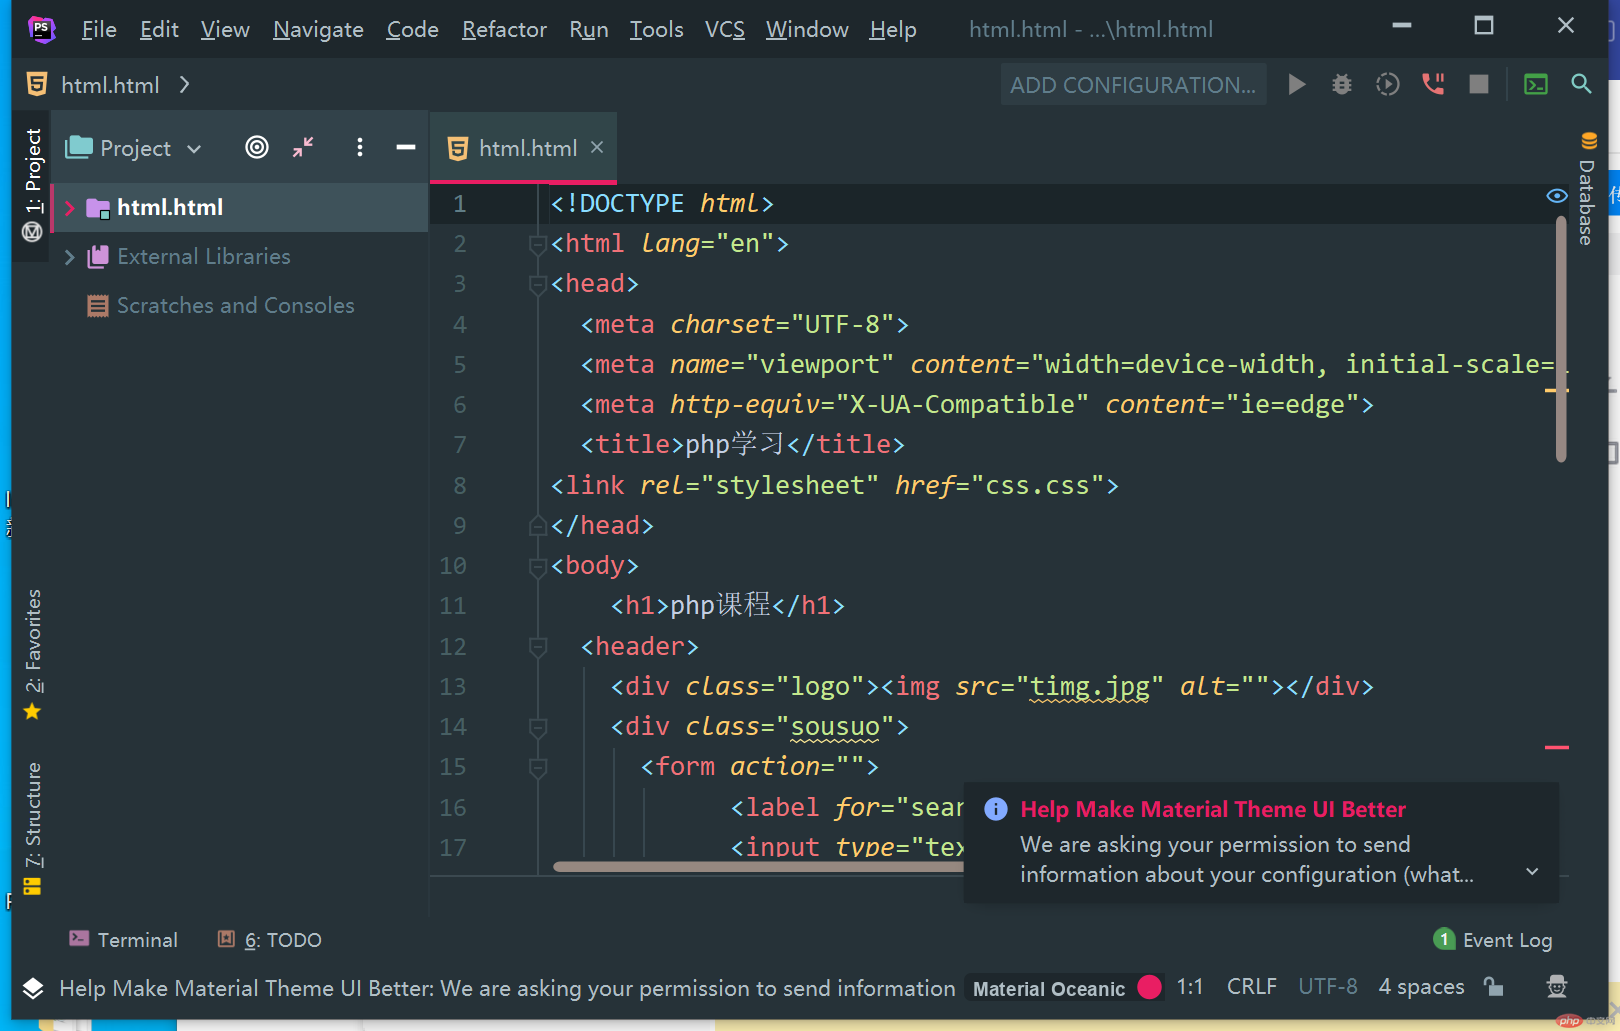Change the 4 spaces indent setting
The width and height of the screenshot is (1620, 1031).
1421,987
